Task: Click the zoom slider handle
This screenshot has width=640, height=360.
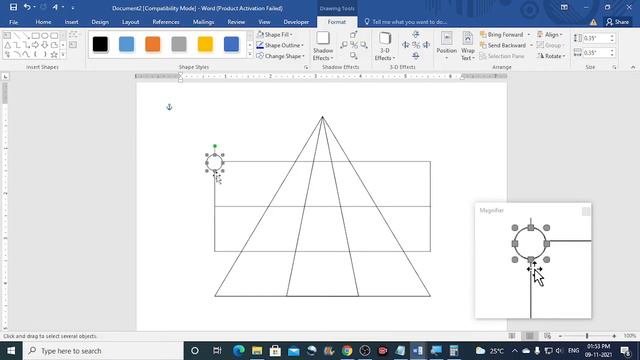Action: click(x=587, y=336)
